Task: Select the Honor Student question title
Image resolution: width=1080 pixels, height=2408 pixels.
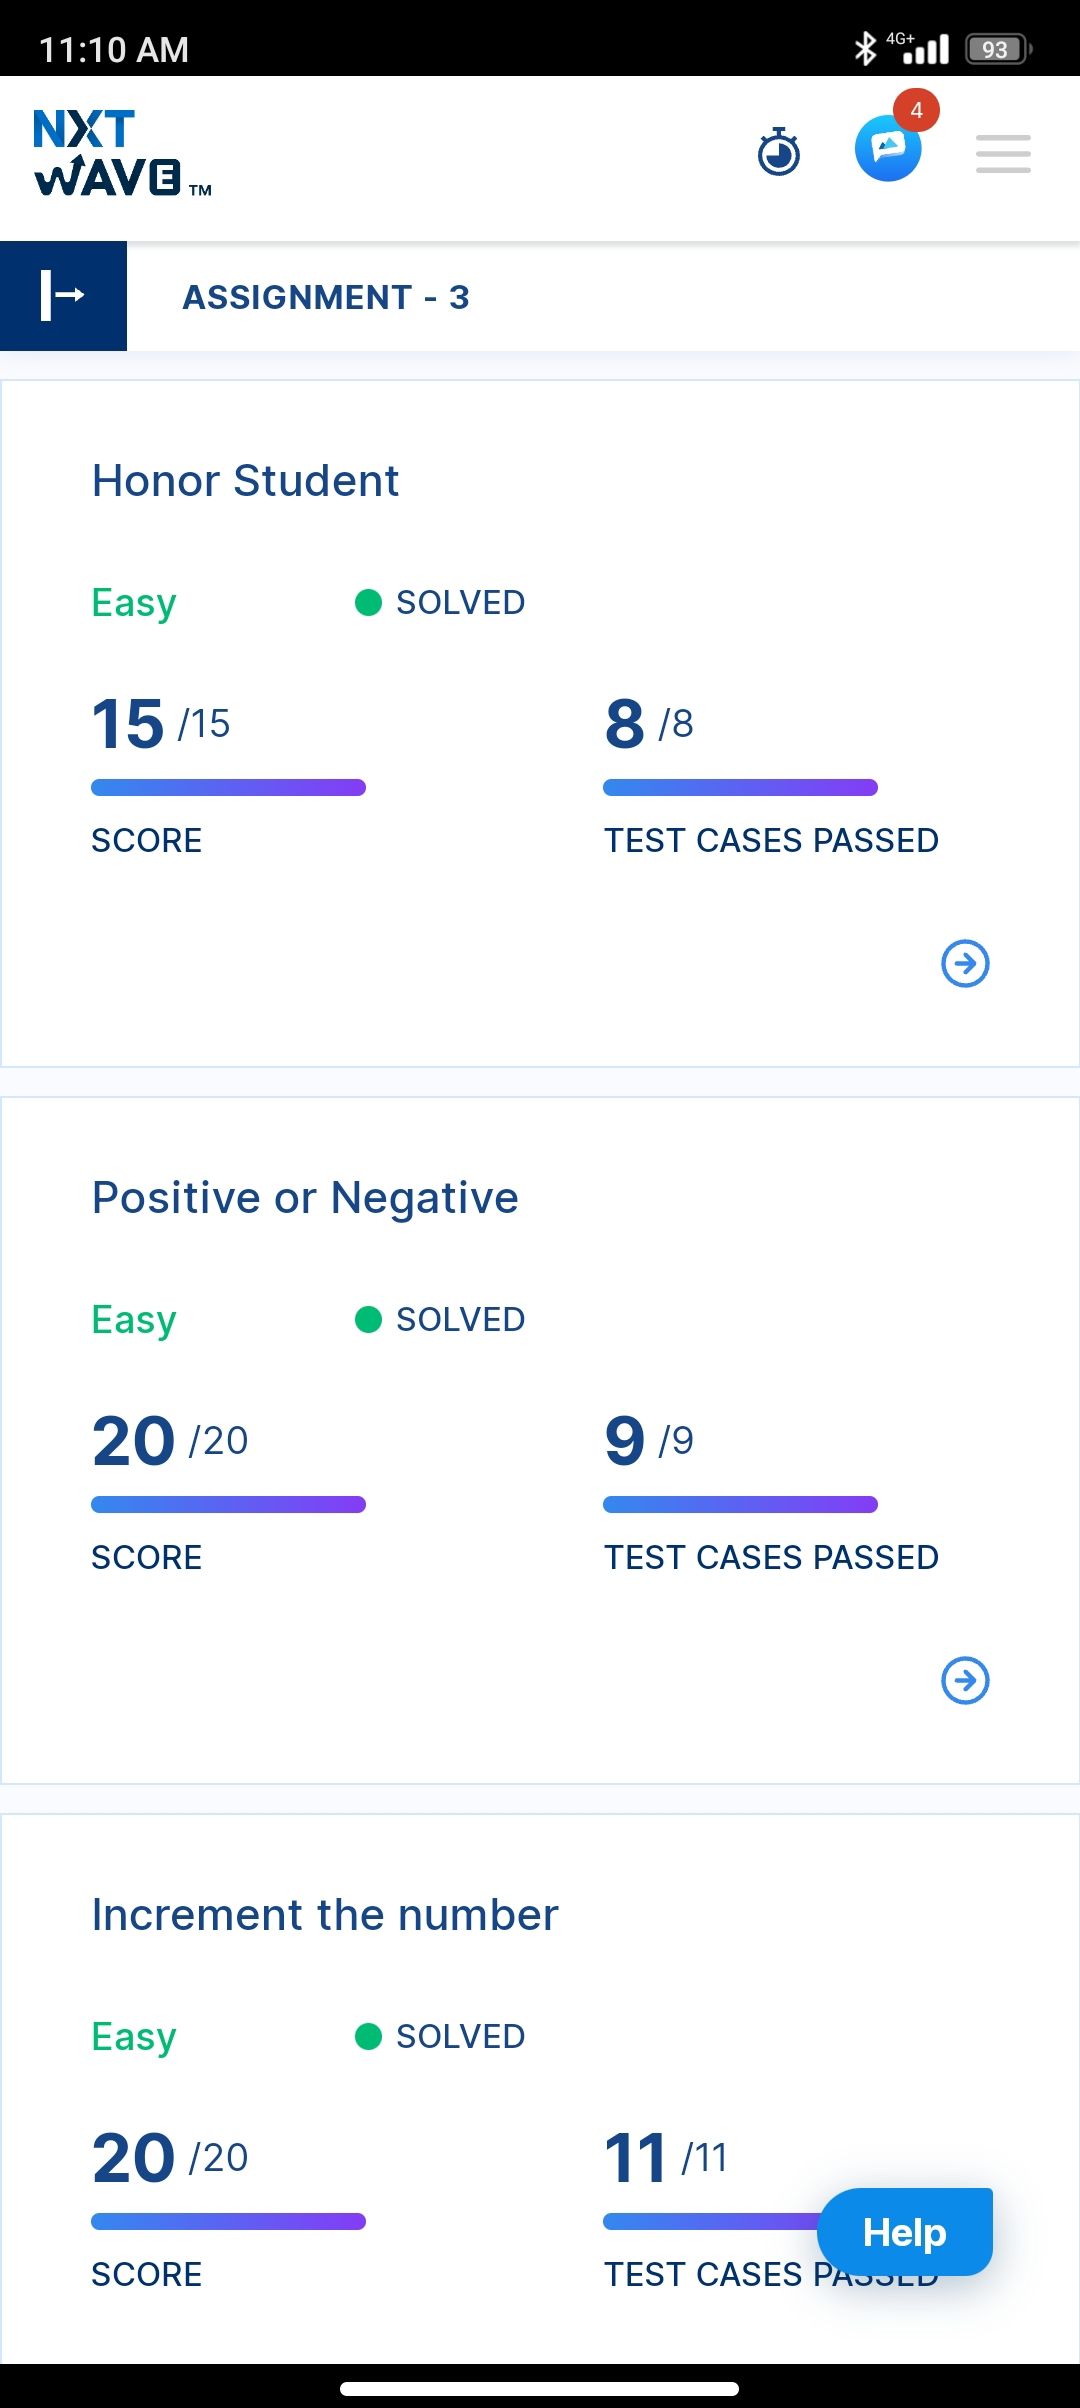Action: point(245,481)
